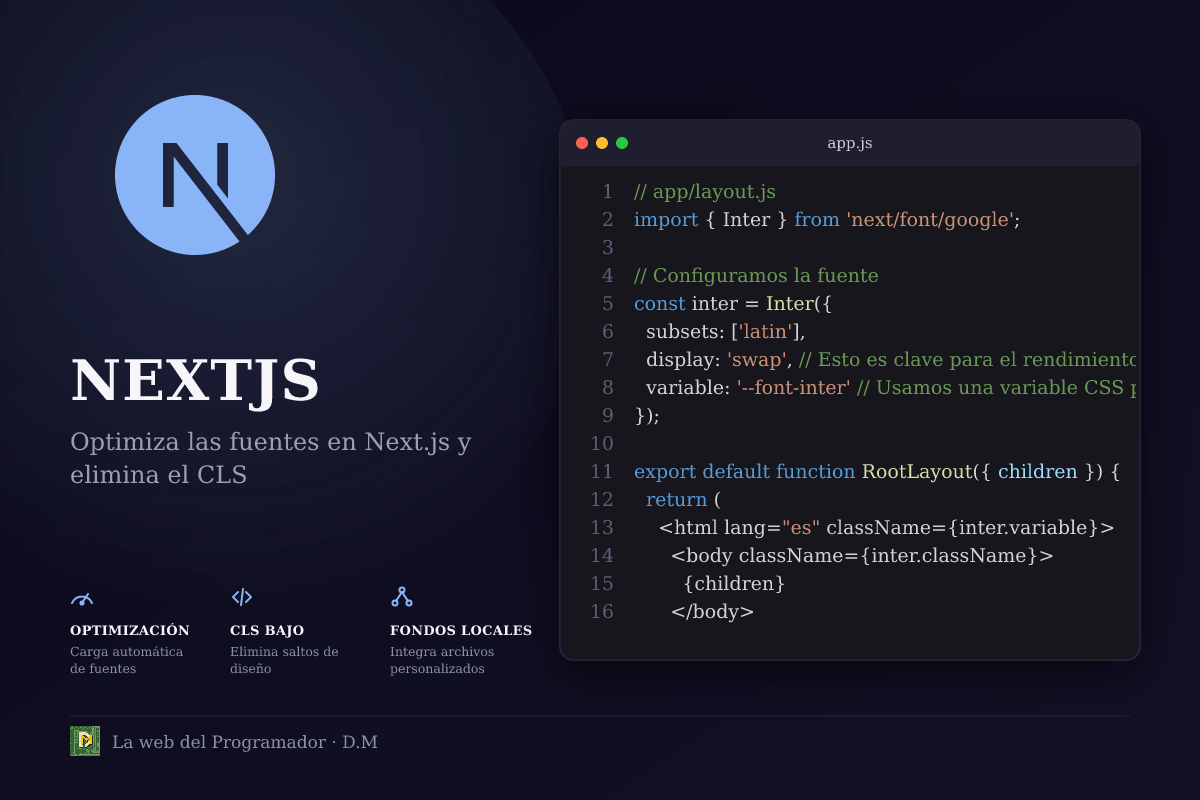Click the yellow minimize dot in the app.js window
This screenshot has width=1200, height=800.
pyautogui.click(x=602, y=143)
